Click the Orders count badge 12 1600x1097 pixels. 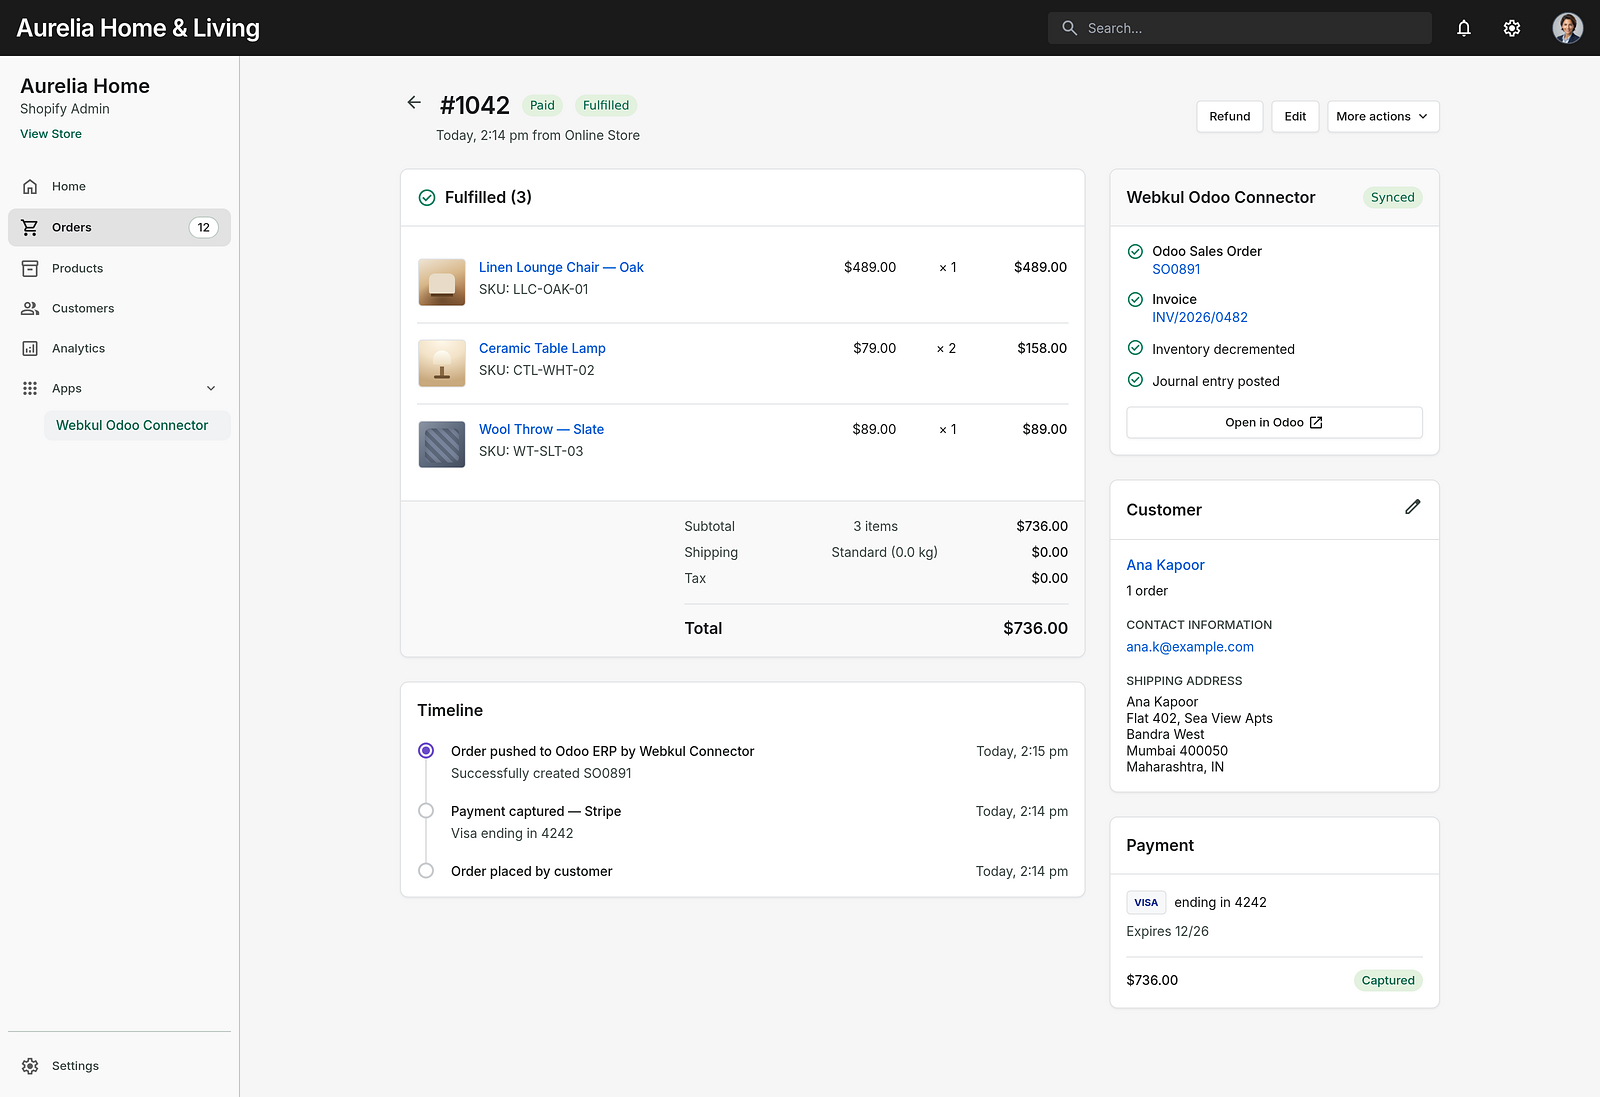203,227
